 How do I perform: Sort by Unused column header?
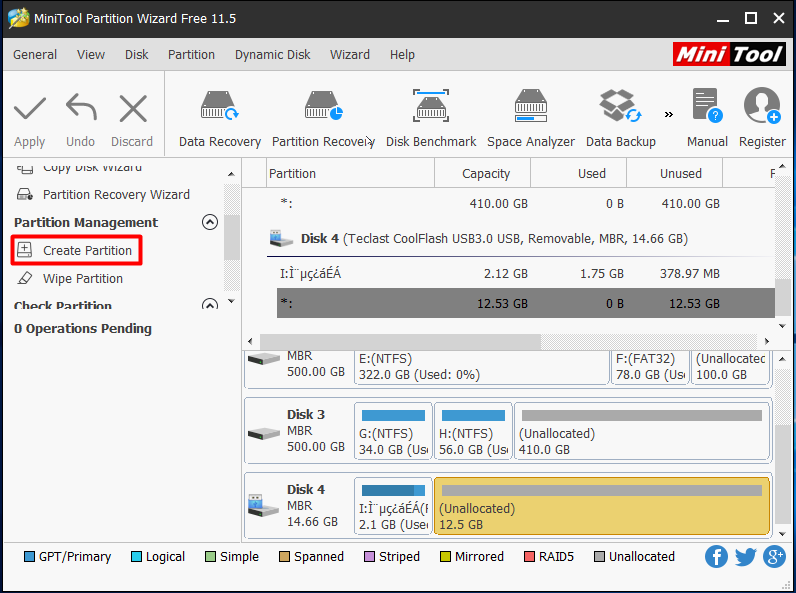click(674, 173)
